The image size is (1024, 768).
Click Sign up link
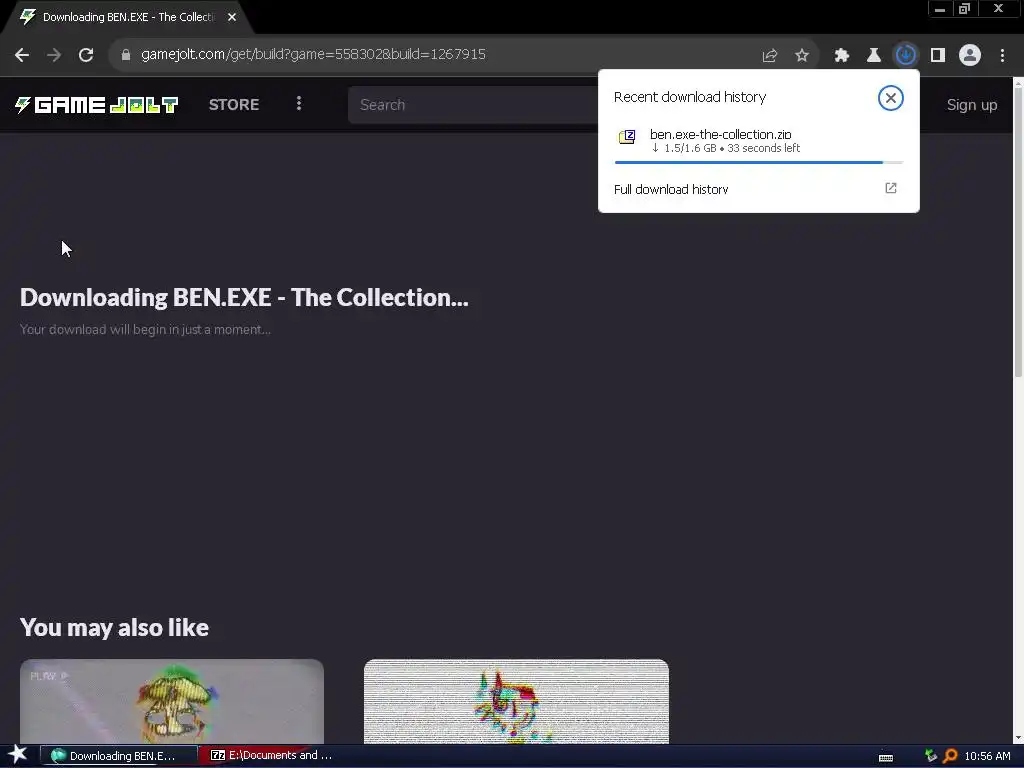[972, 105]
